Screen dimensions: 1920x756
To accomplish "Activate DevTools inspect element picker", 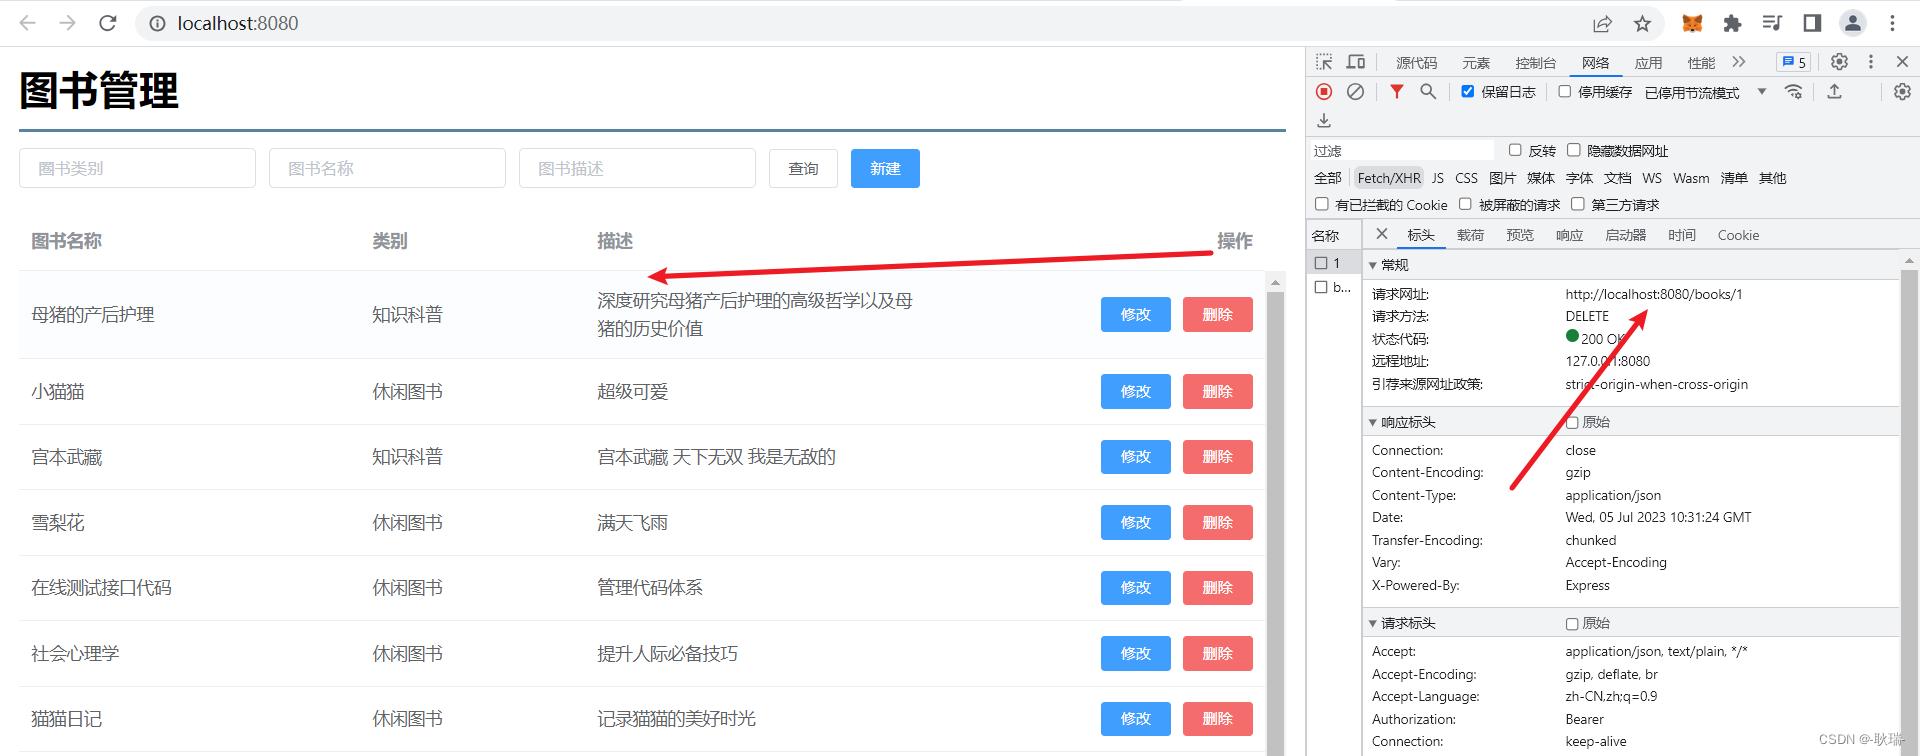I will [1325, 62].
